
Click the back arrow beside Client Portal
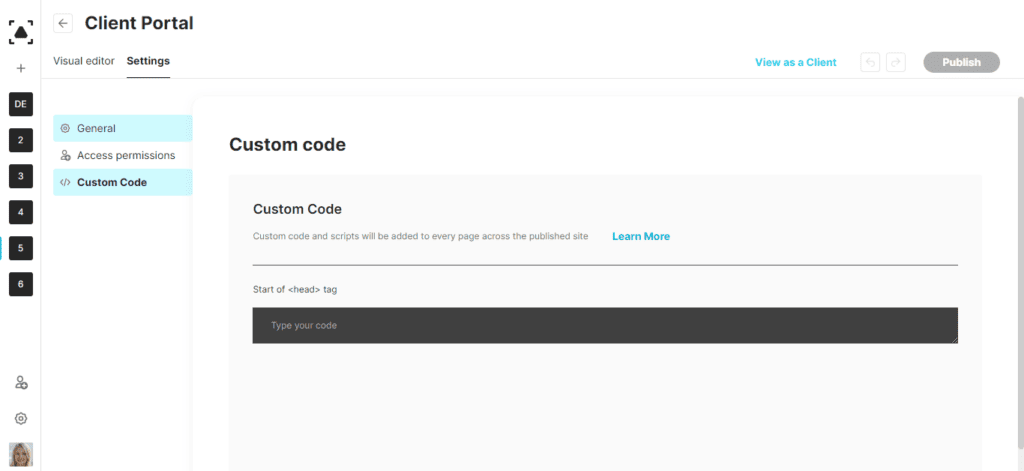pos(63,24)
